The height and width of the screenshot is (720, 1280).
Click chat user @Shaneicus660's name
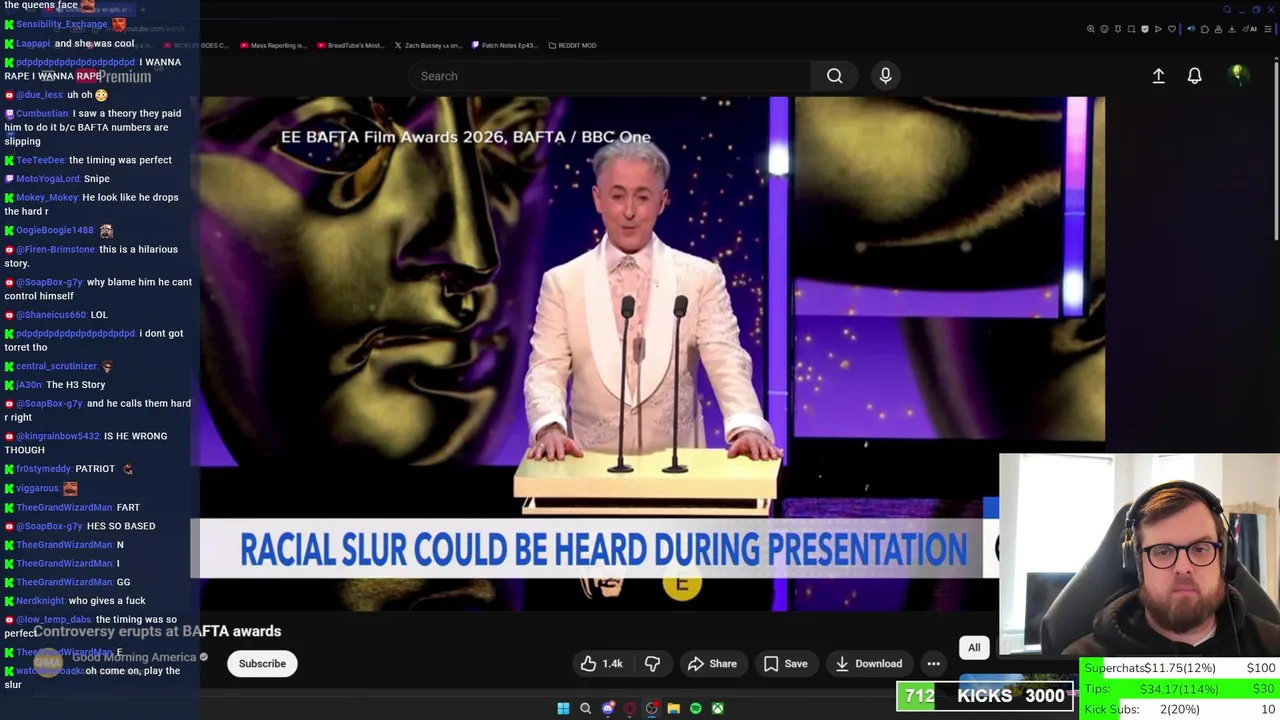click(51, 315)
